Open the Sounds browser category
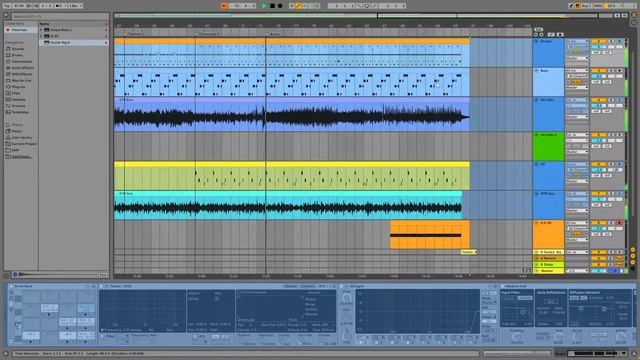Viewport: 640px width, 360px height. click(18, 49)
